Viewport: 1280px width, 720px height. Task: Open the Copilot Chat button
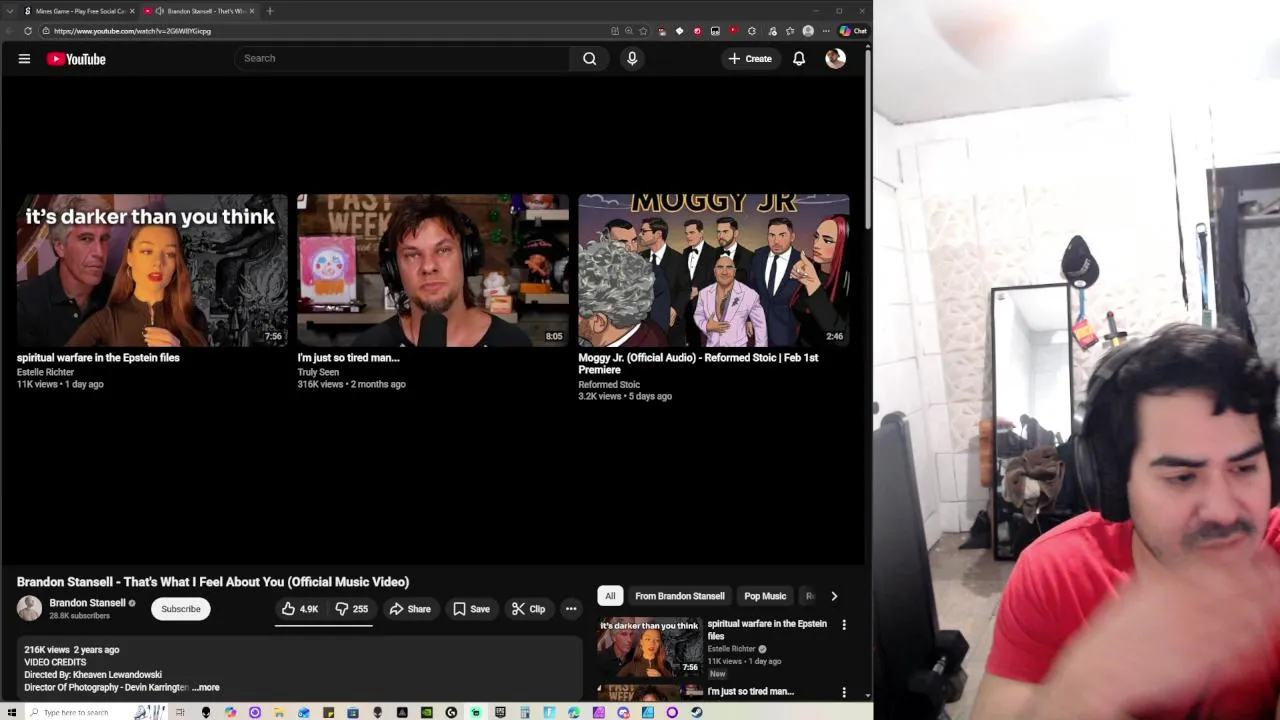[853, 31]
